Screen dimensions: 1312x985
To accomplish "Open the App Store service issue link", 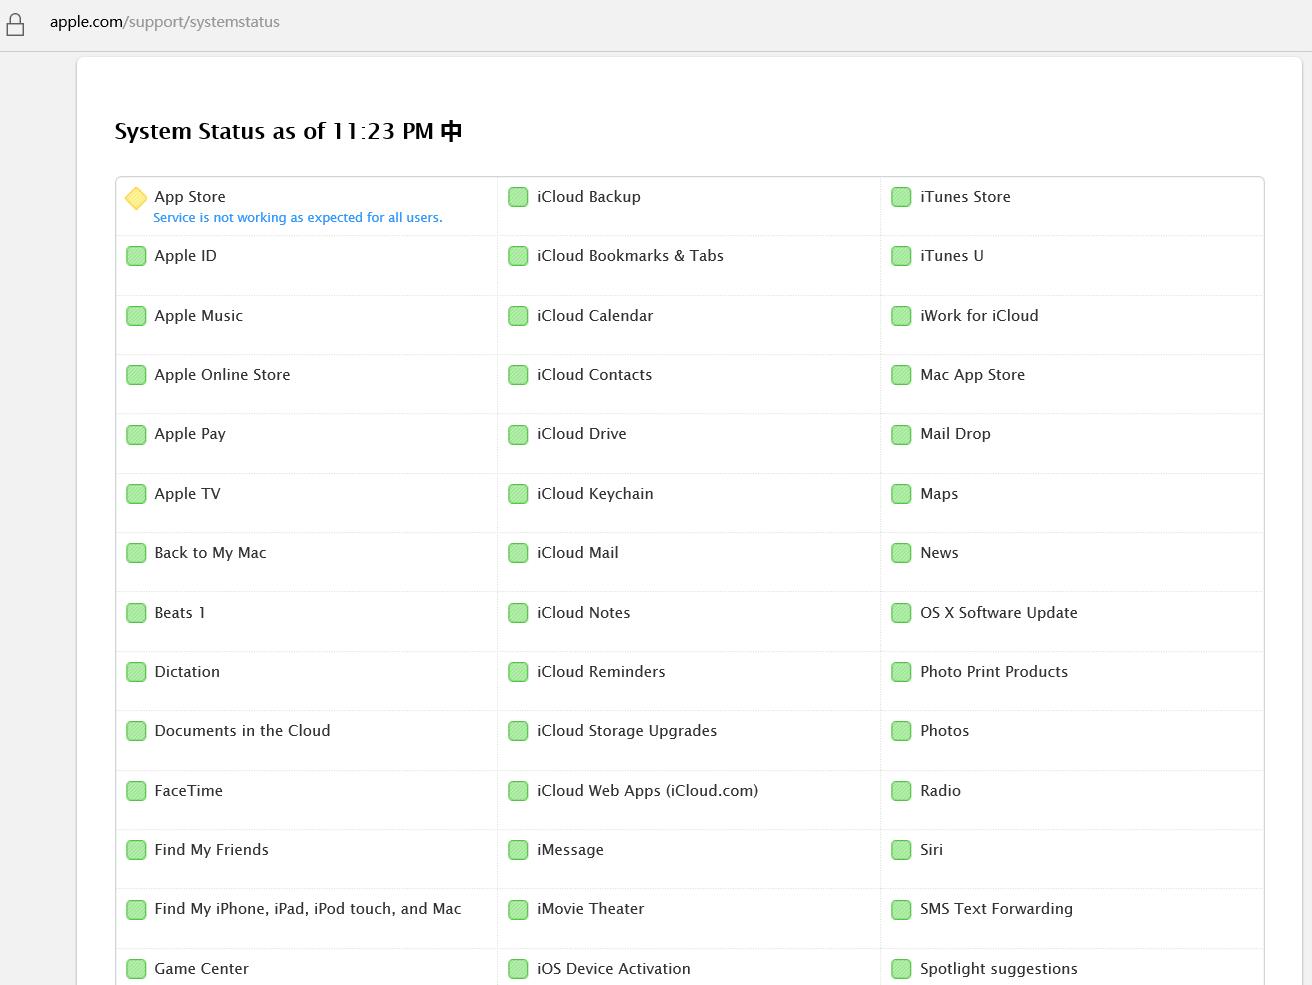I will [x=297, y=217].
